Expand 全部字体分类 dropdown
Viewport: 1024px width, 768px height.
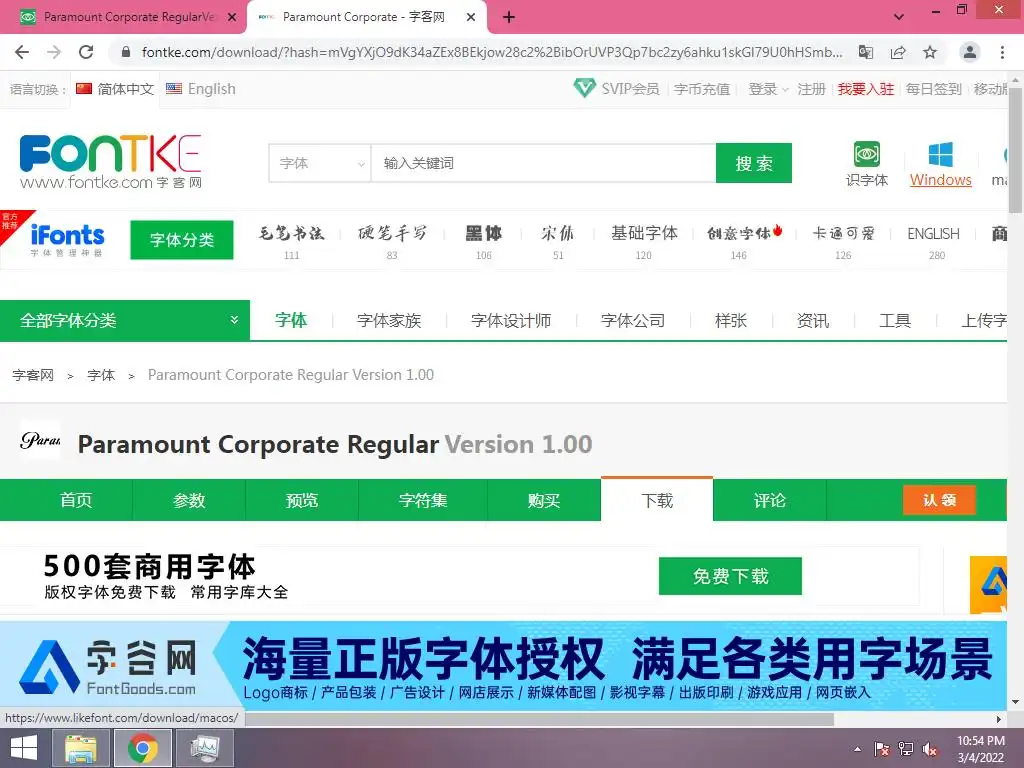click(125, 320)
